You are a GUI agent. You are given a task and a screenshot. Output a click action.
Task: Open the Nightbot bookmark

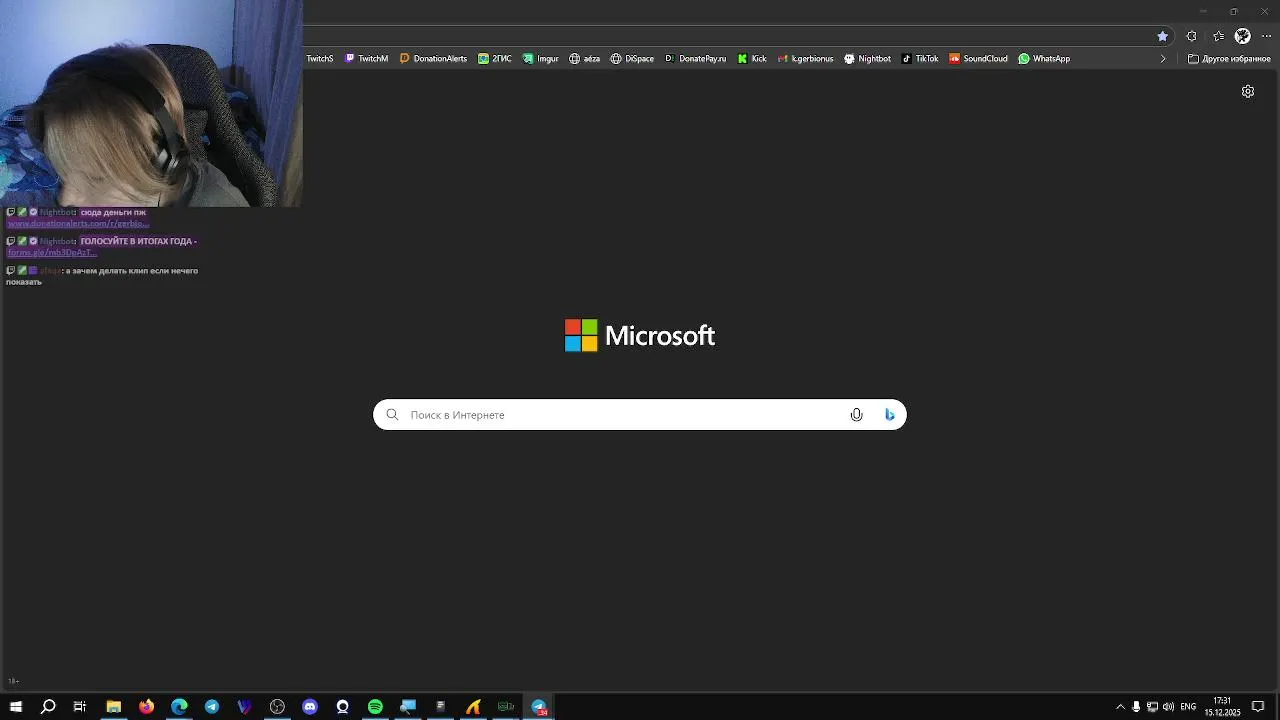pos(867,59)
